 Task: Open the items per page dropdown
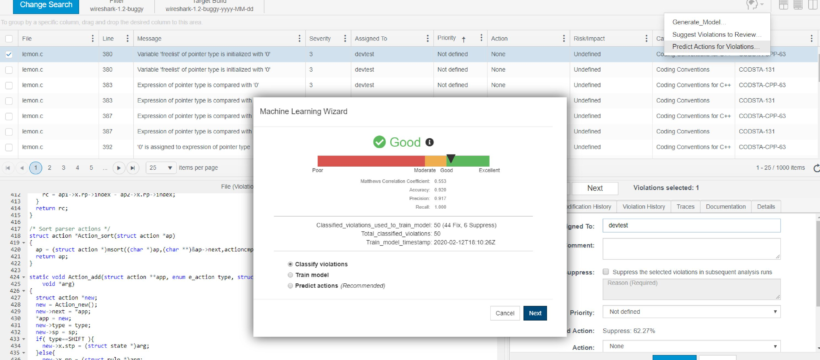[161, 168]
